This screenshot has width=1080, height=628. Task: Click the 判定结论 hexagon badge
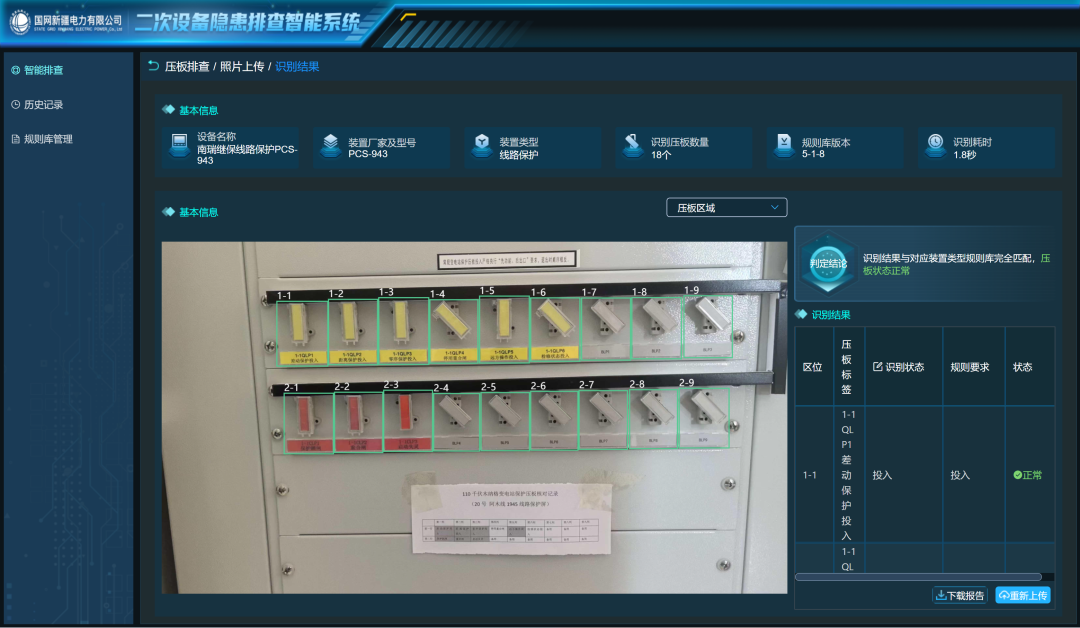pos(828,264)
